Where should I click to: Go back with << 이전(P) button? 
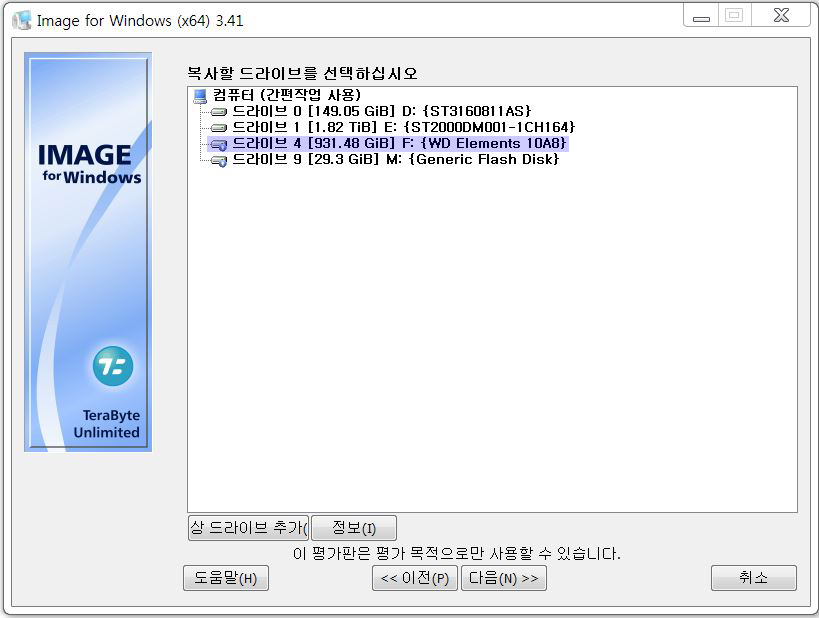(x=415, y=578)
